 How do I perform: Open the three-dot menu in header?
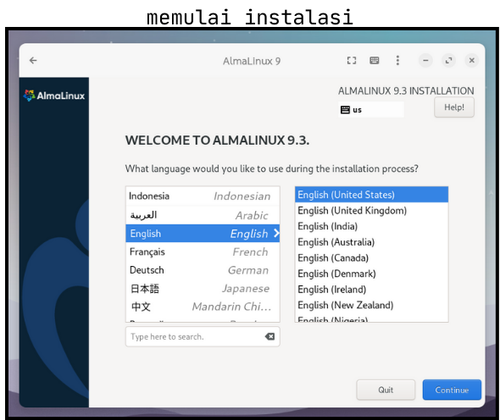pos(397,60)
